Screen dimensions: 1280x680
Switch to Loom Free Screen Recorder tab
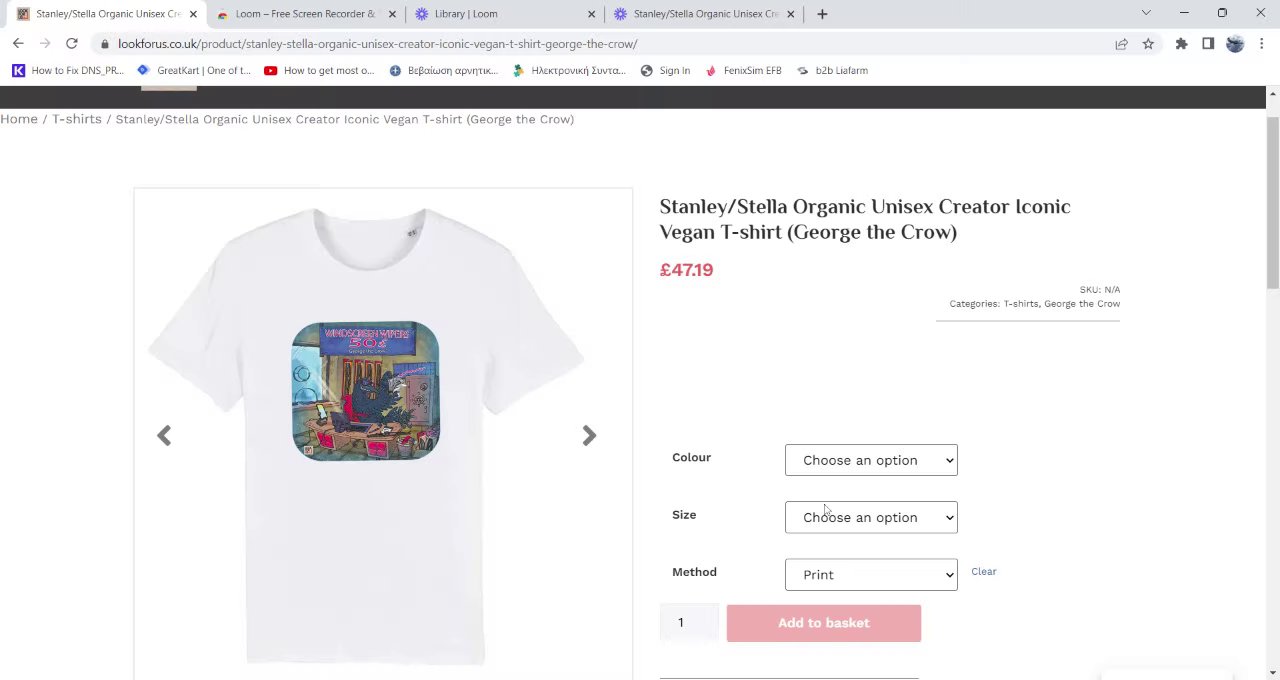304,14
